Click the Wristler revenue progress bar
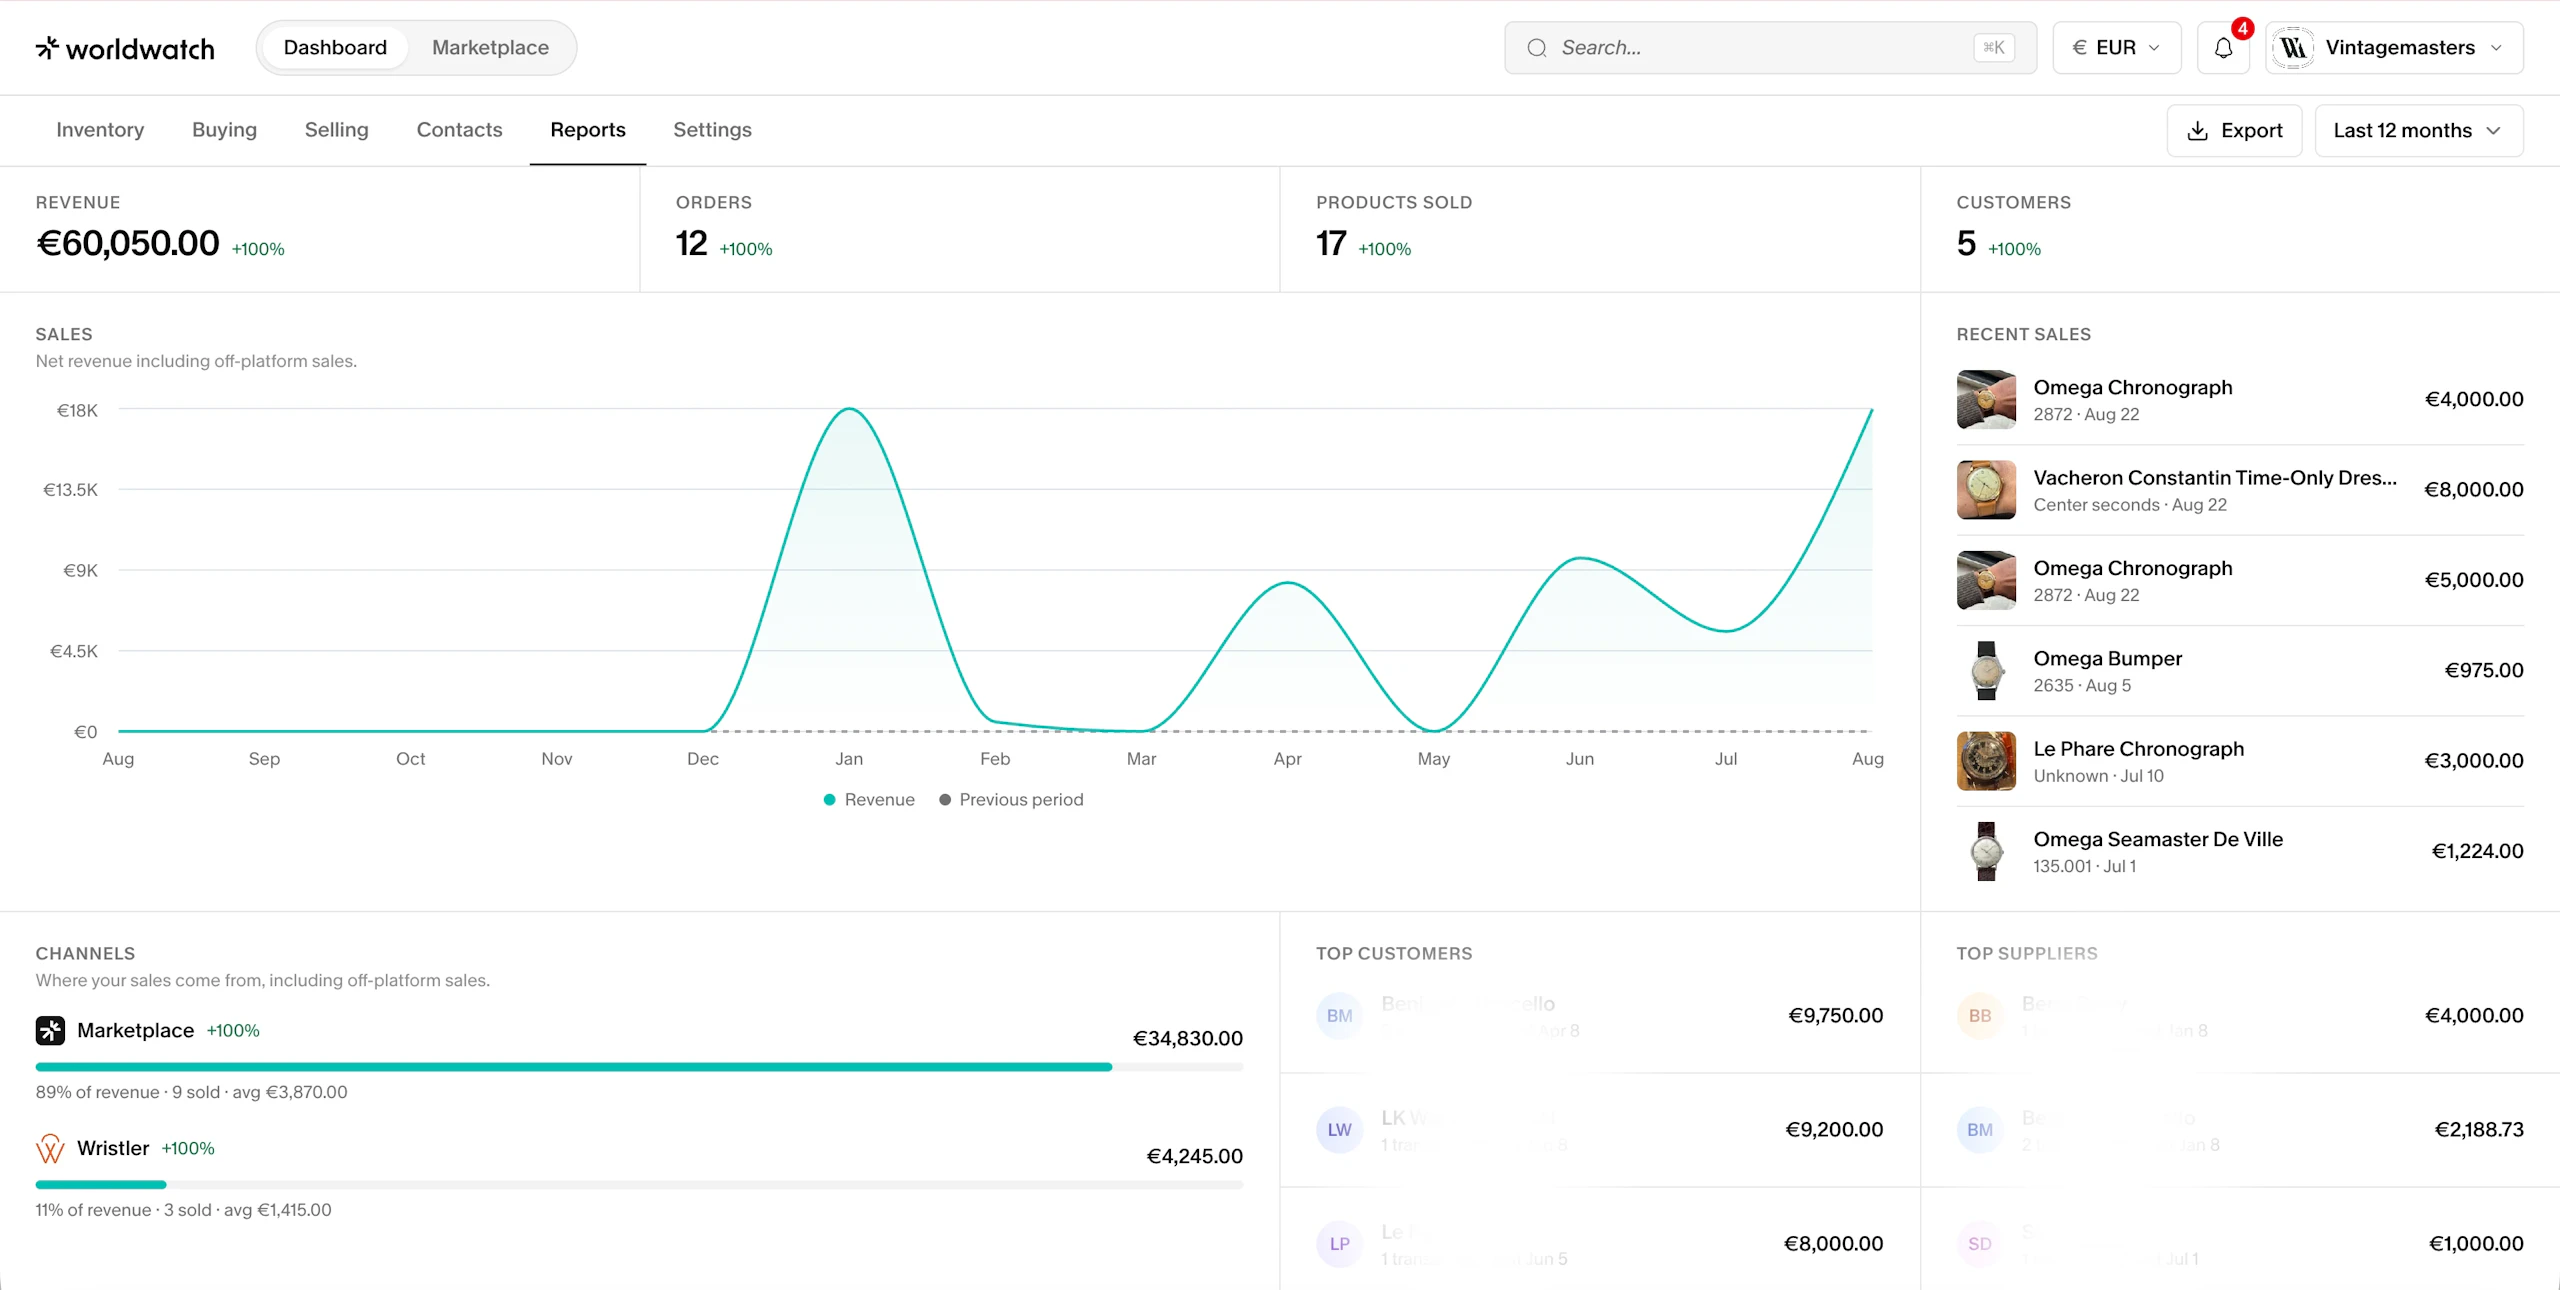 pyautogui.click(x=639, y=1185)
